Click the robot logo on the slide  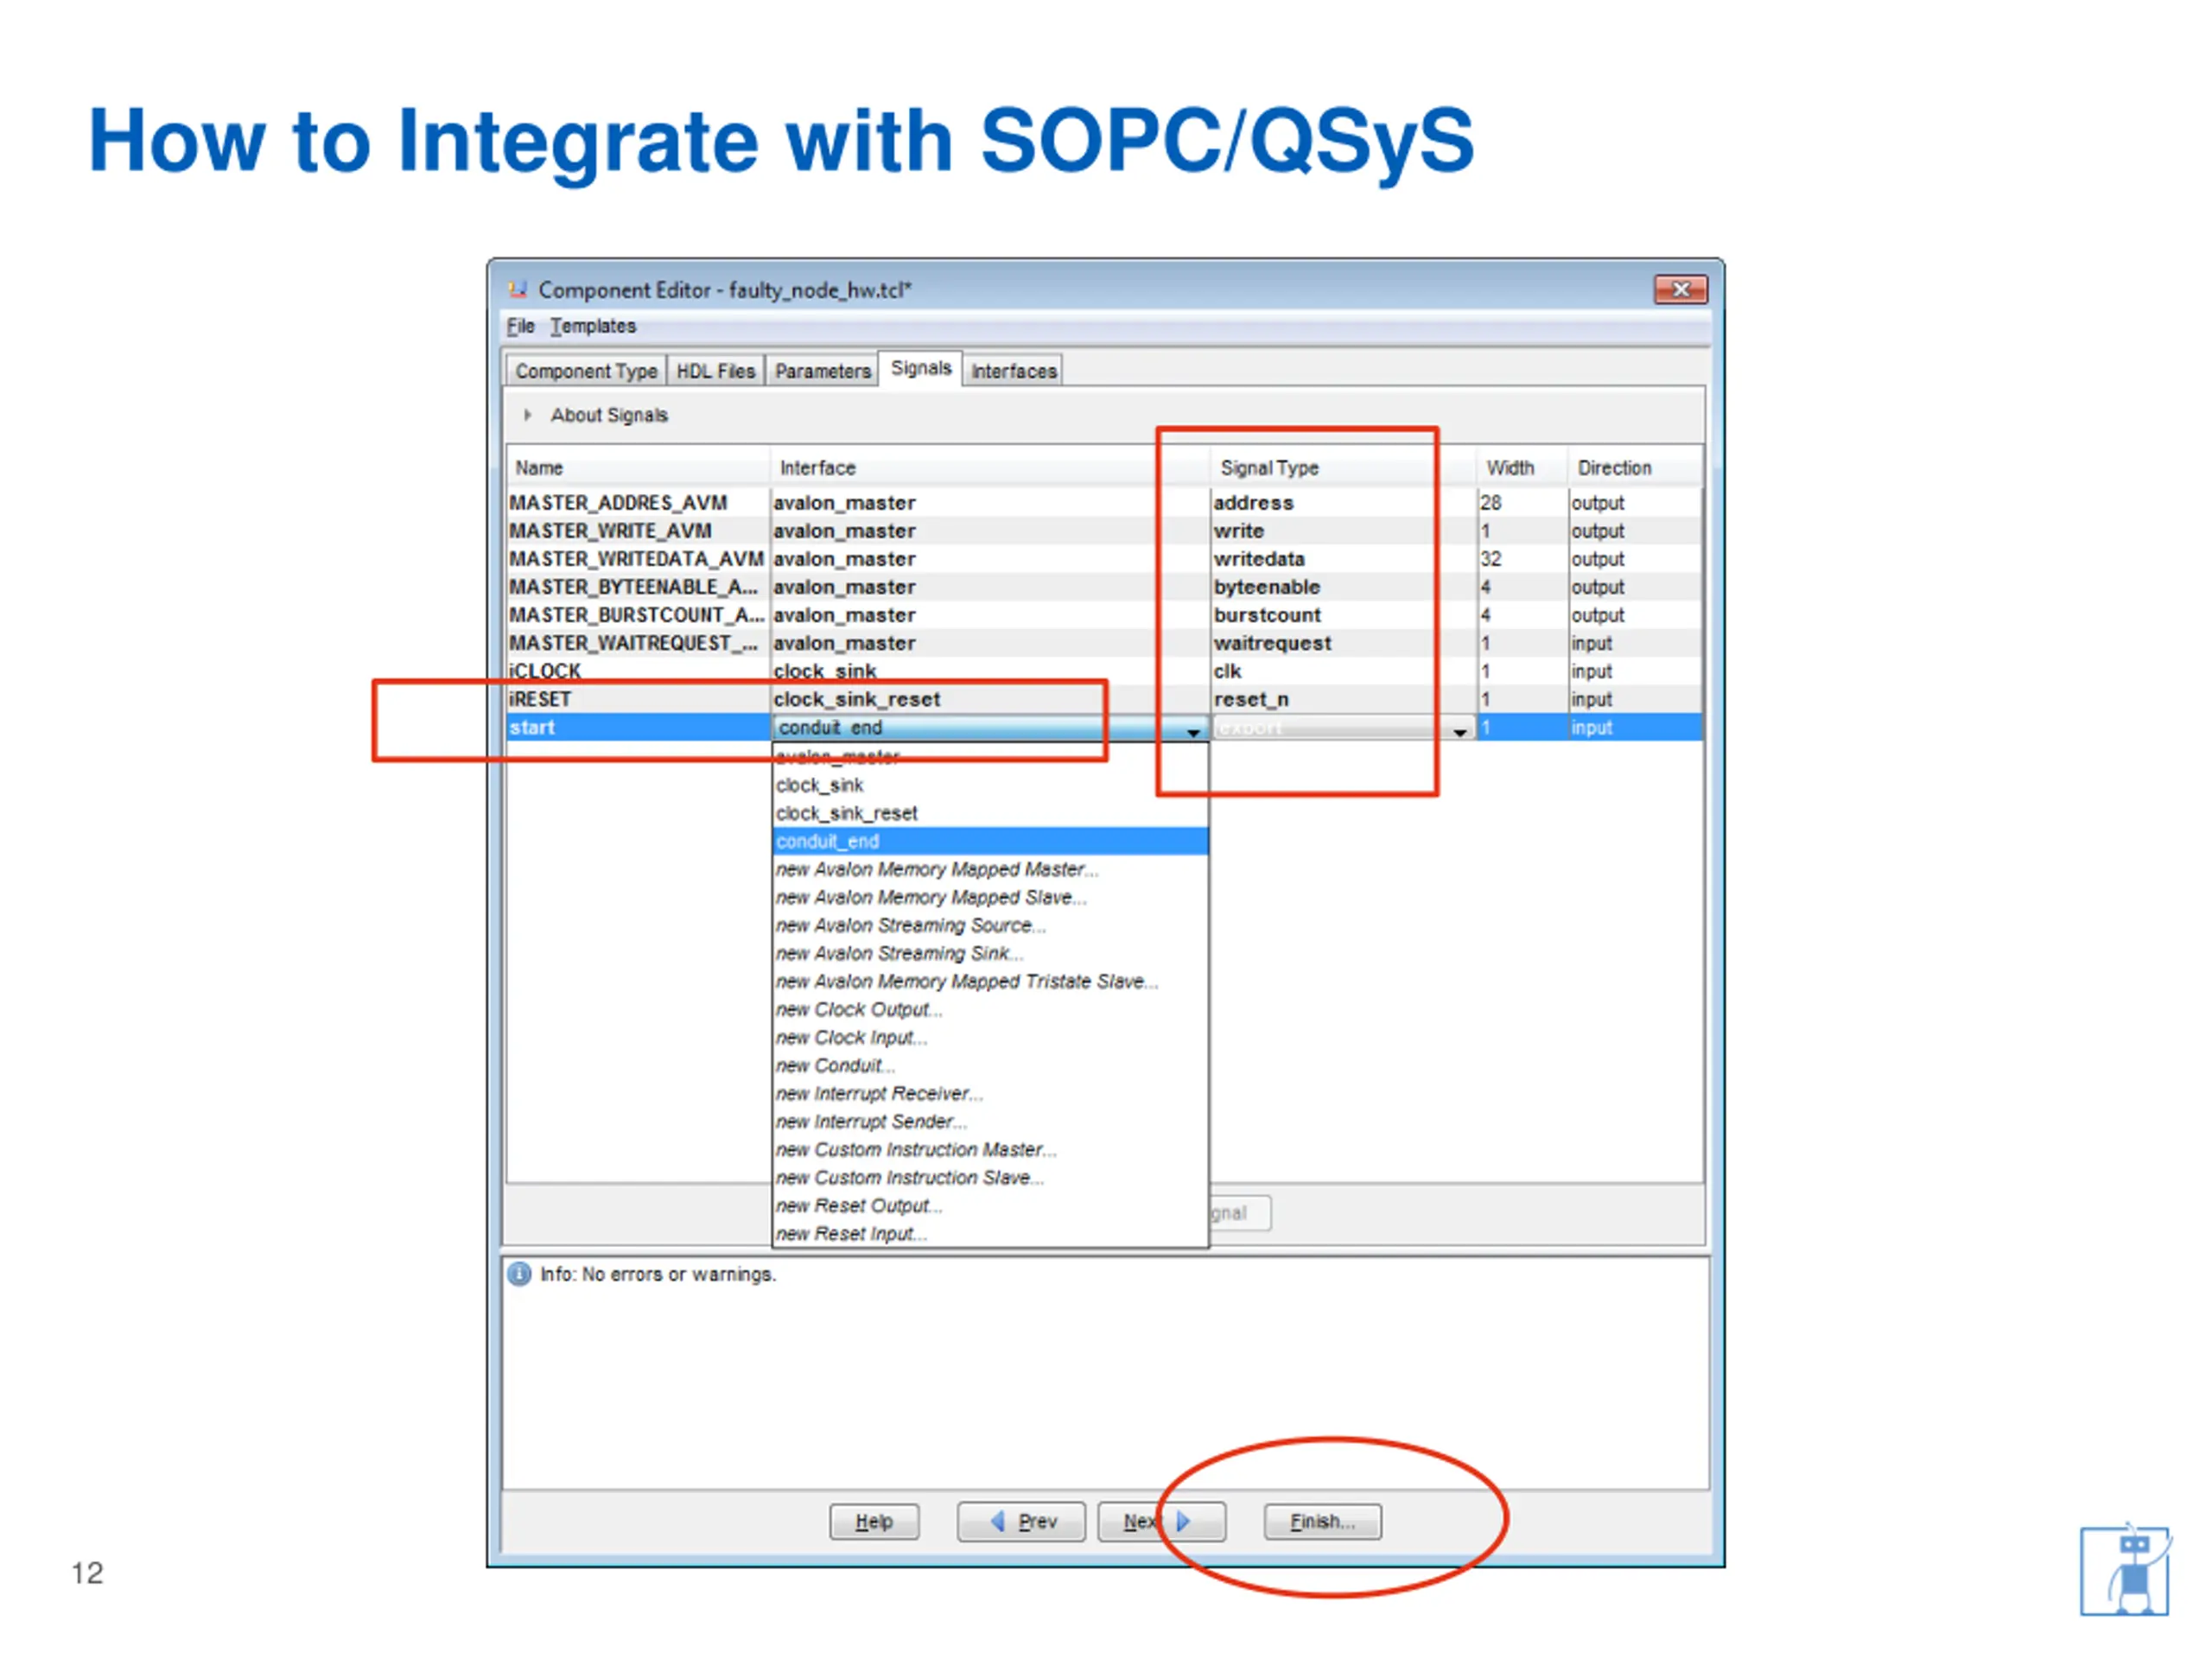tap(2125, 1568)
